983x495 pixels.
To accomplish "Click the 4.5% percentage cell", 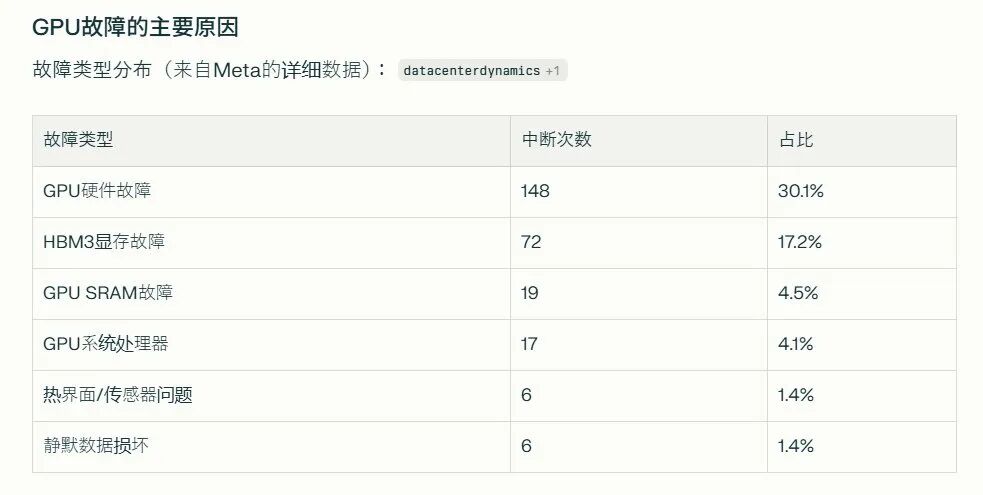I will tap(798, 293).
